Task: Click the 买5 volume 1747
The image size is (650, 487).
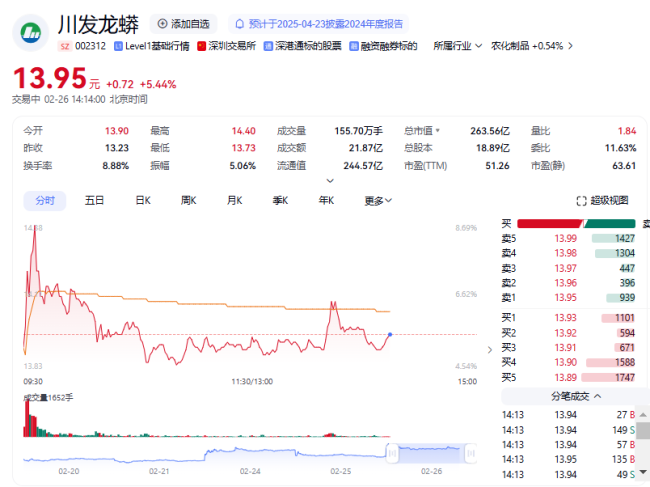Action: coord(625,378)
